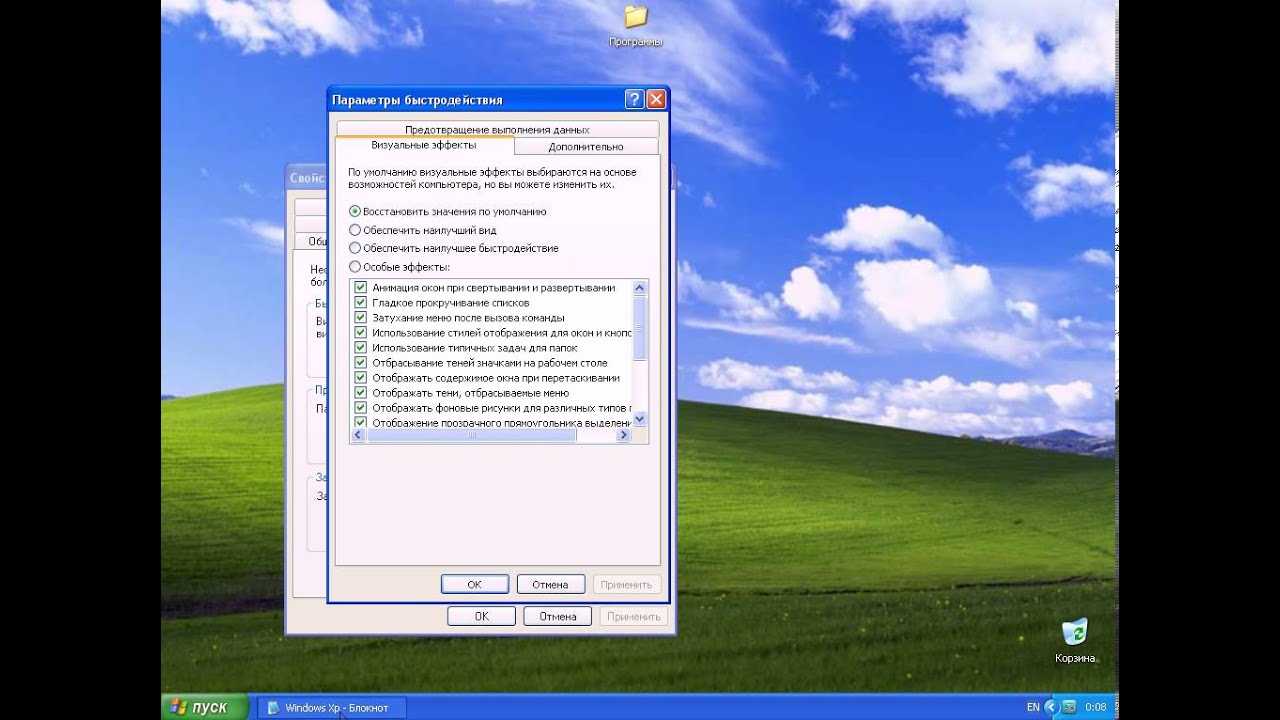Click the horizontal scrollbar thumb in effects list
Image resolution: width=1280 pixels, height=720 pixels.
pos(471,436)
